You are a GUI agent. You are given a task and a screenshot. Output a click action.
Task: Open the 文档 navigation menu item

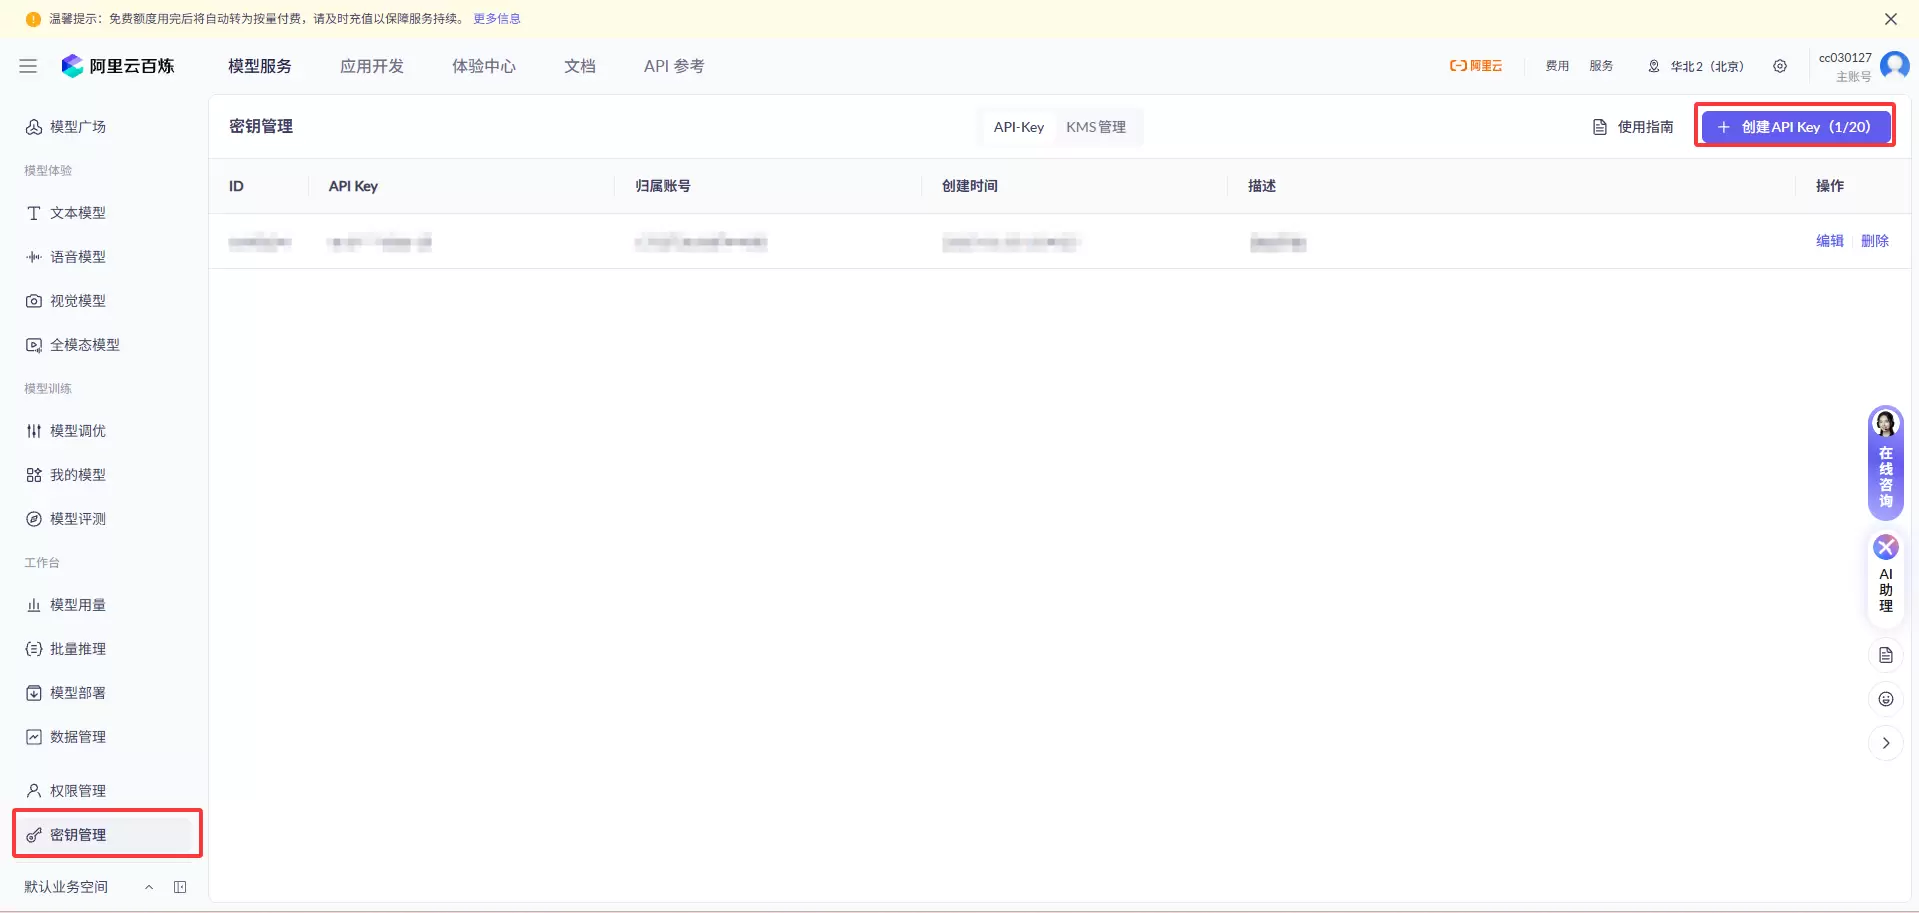[x=580, y=66]
